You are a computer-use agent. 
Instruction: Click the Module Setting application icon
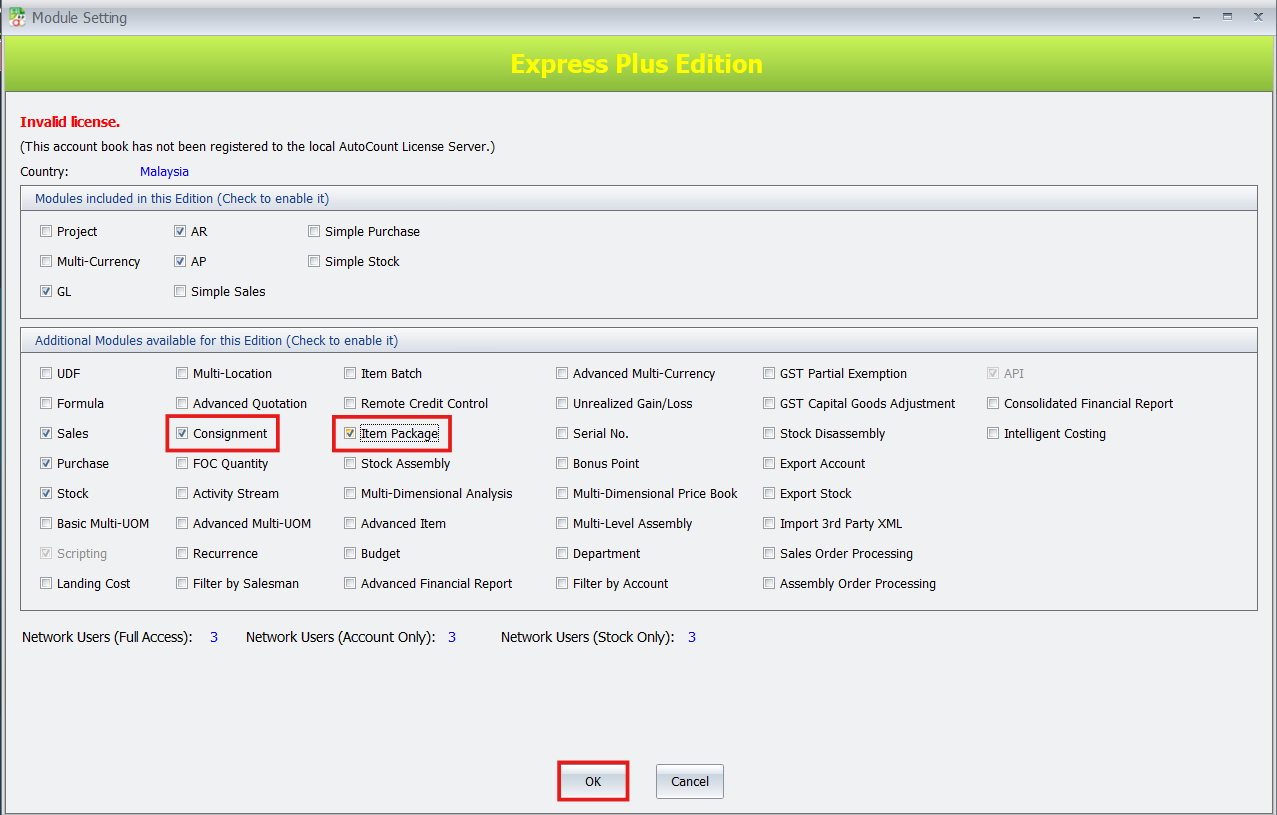point(16,17)
